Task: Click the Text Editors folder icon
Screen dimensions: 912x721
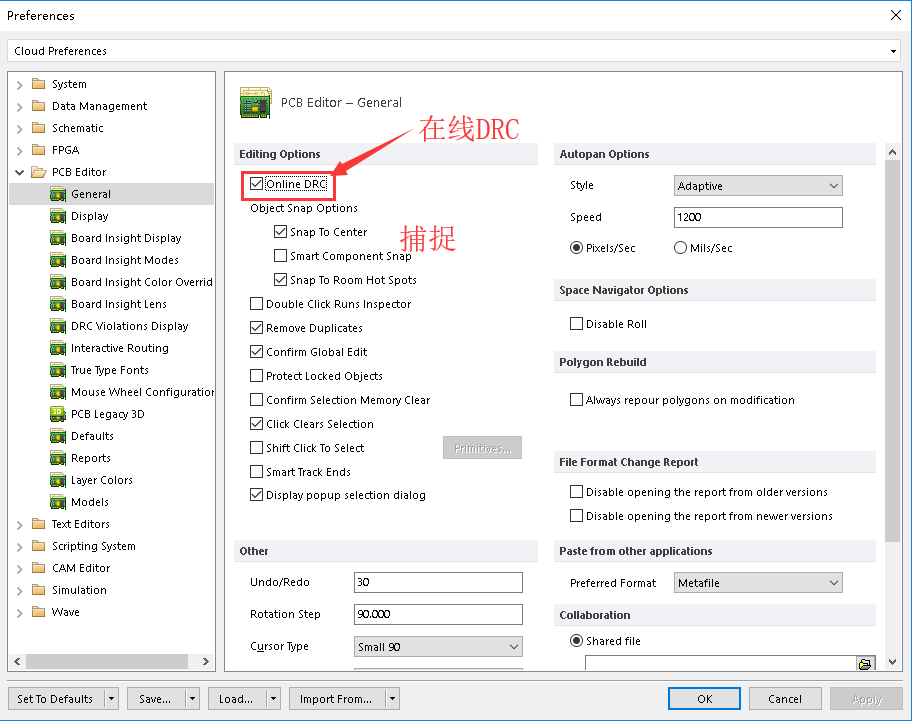Action: click(38, 524)
